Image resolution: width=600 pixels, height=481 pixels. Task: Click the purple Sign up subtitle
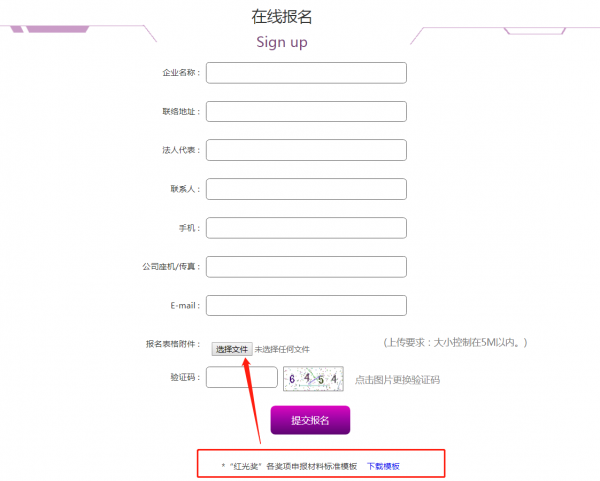pos(282,42)
